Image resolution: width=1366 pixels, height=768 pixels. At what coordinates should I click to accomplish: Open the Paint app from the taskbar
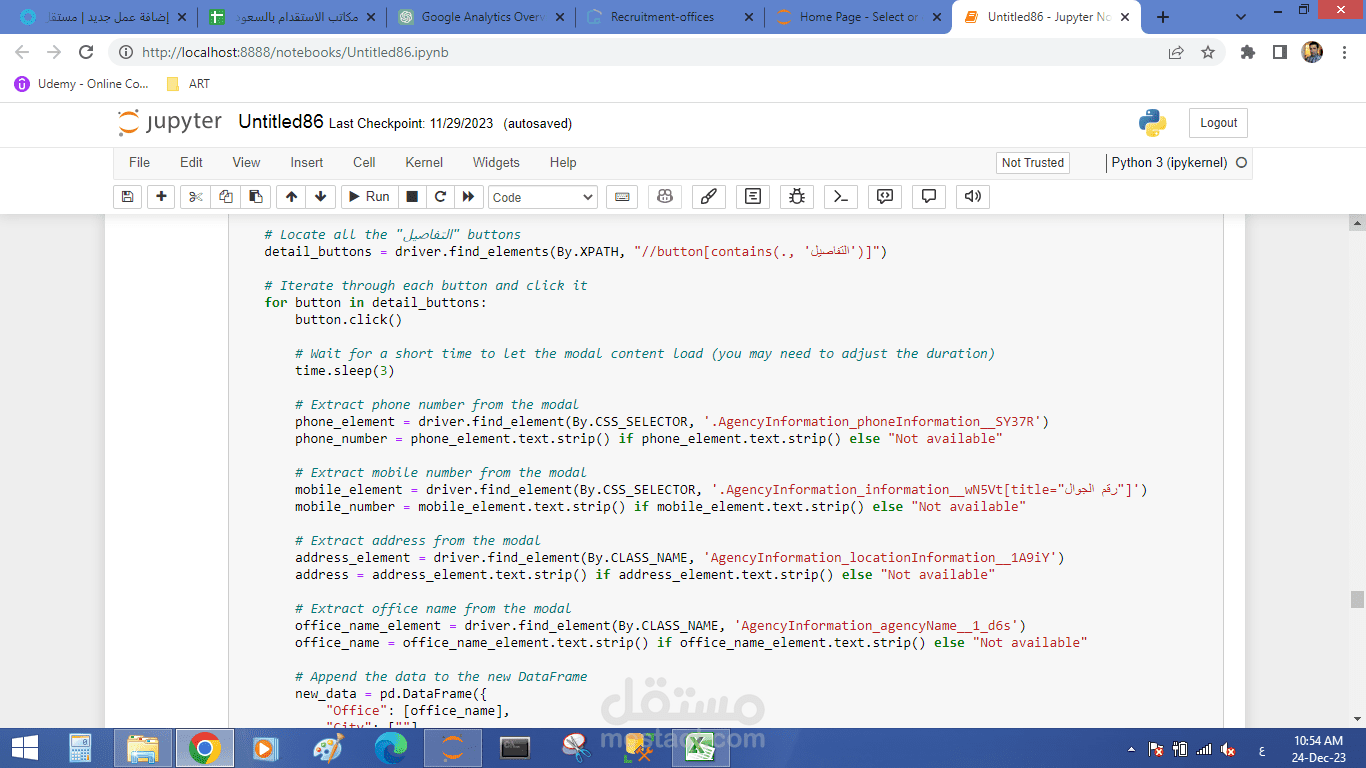(329, 748)
